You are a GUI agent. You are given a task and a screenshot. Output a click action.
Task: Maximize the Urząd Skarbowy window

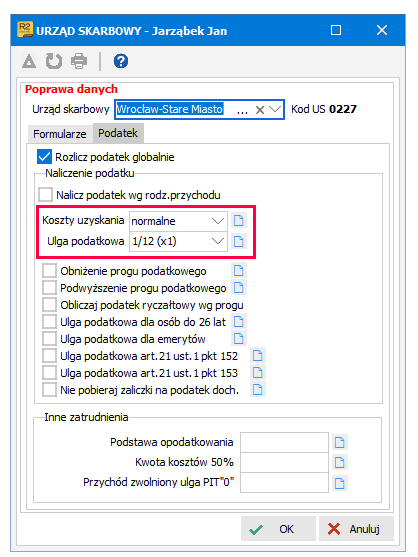tap(336, 30)
